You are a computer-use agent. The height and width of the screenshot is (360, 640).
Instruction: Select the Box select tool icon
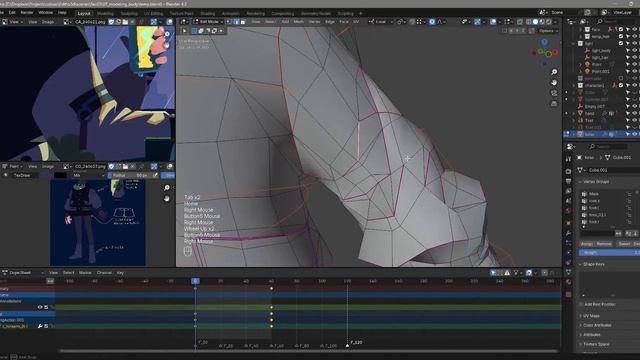194,31
